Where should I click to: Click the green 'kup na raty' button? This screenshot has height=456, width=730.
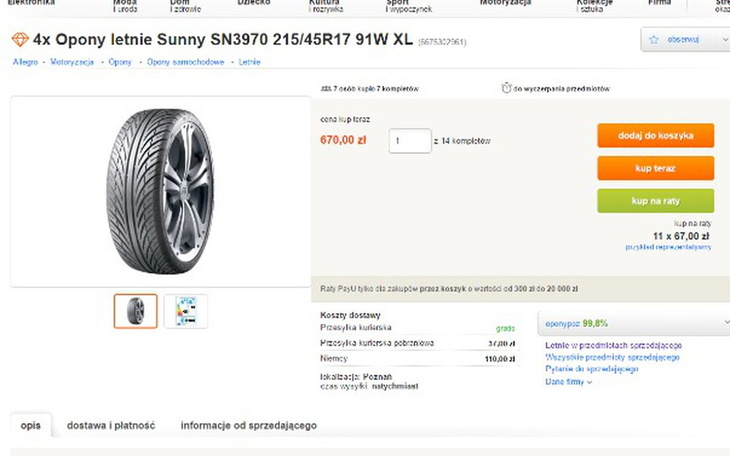(655, 201)
